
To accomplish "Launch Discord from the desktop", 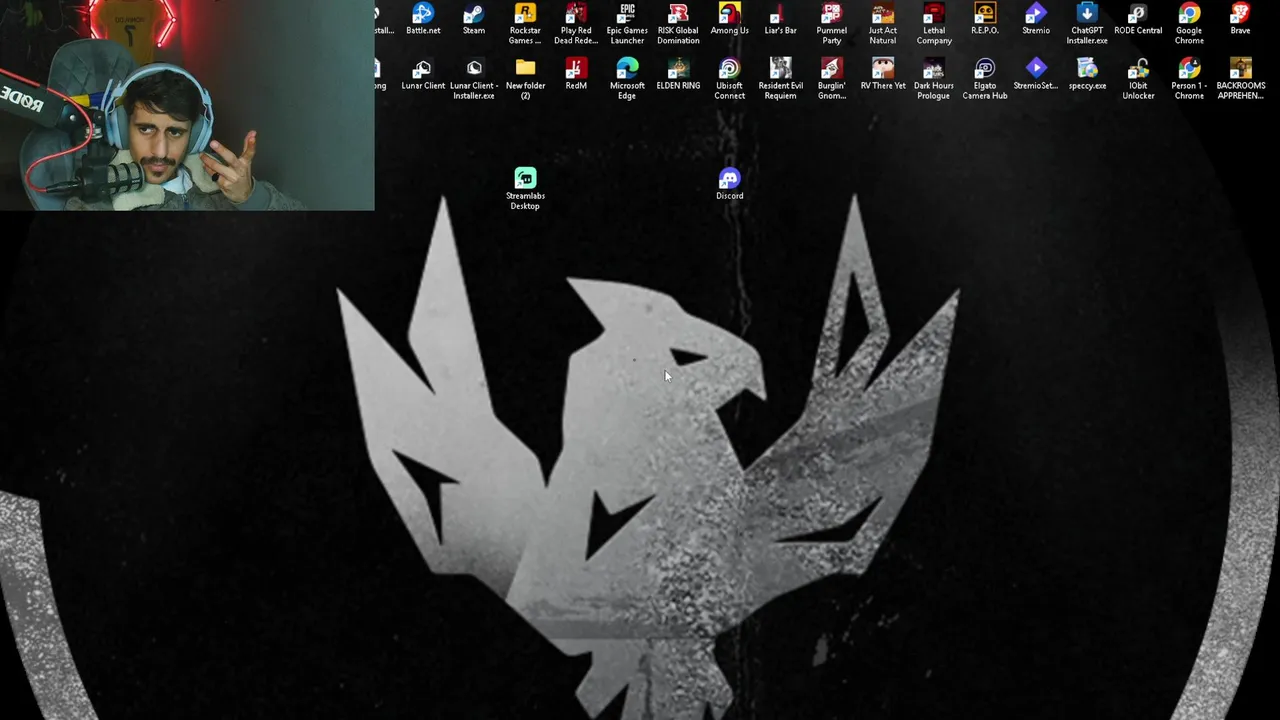I will 730,183.
